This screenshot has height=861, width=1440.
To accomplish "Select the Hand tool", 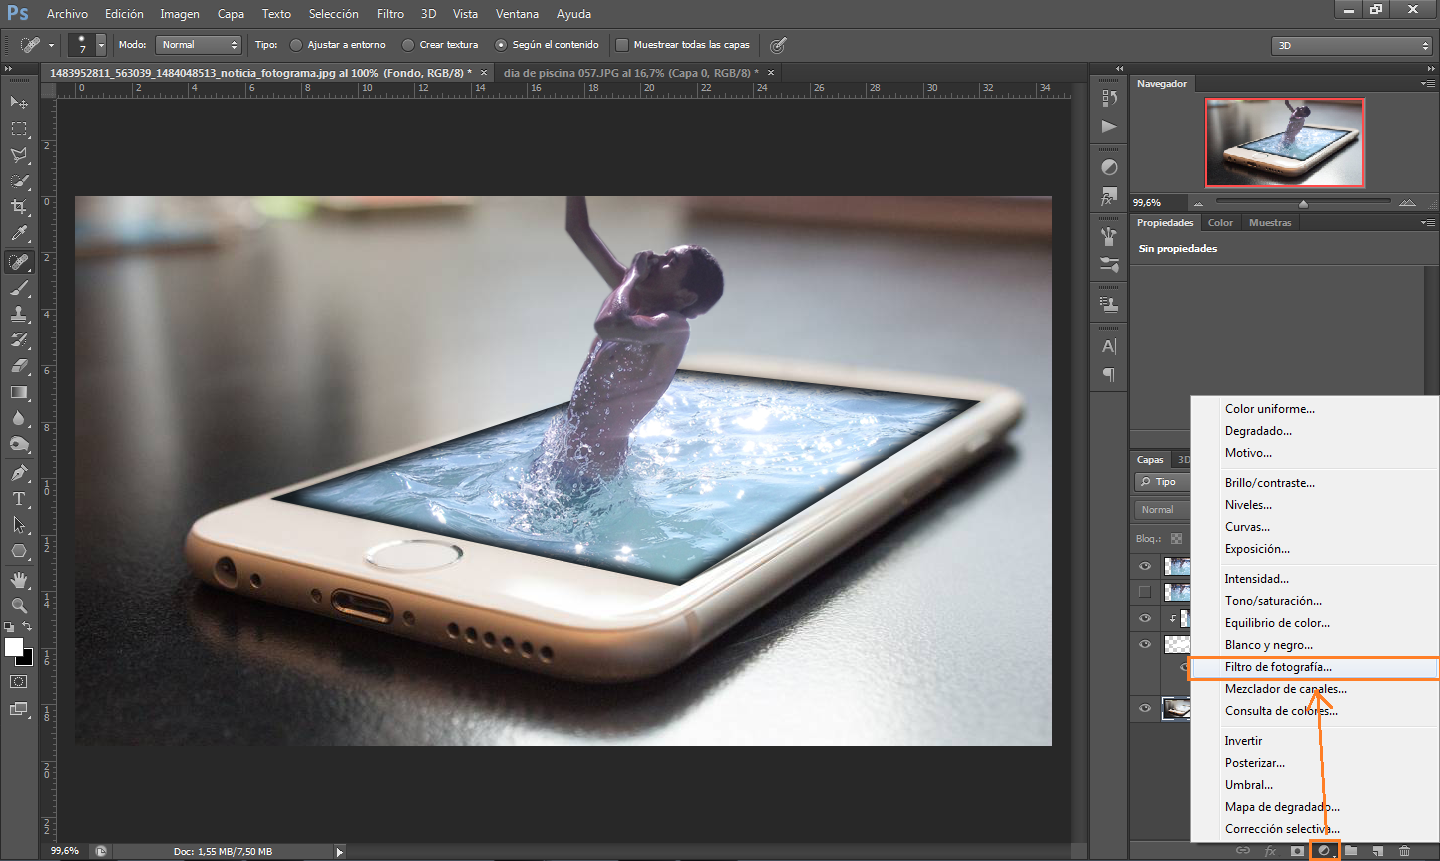I will point(19,580).
